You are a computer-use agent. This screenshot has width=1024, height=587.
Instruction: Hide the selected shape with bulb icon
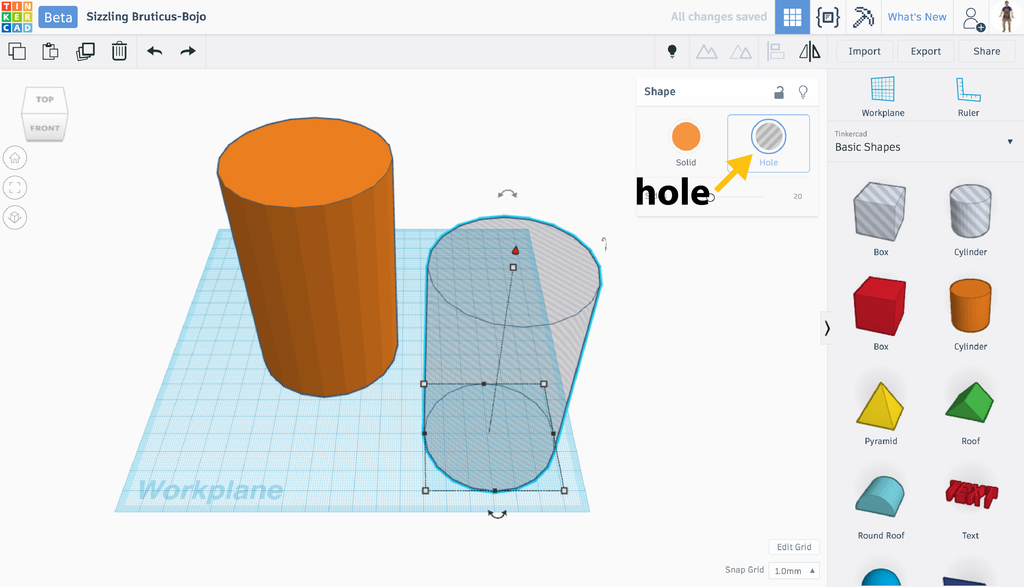[x=803, y=92]
